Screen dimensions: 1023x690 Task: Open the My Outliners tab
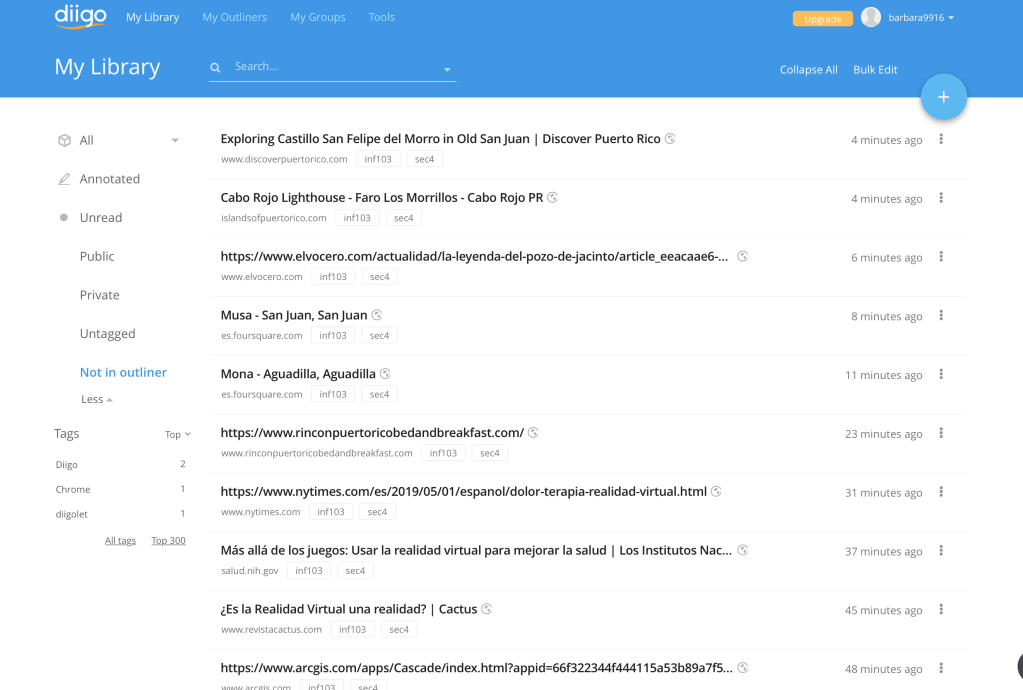tap(234, 17)
